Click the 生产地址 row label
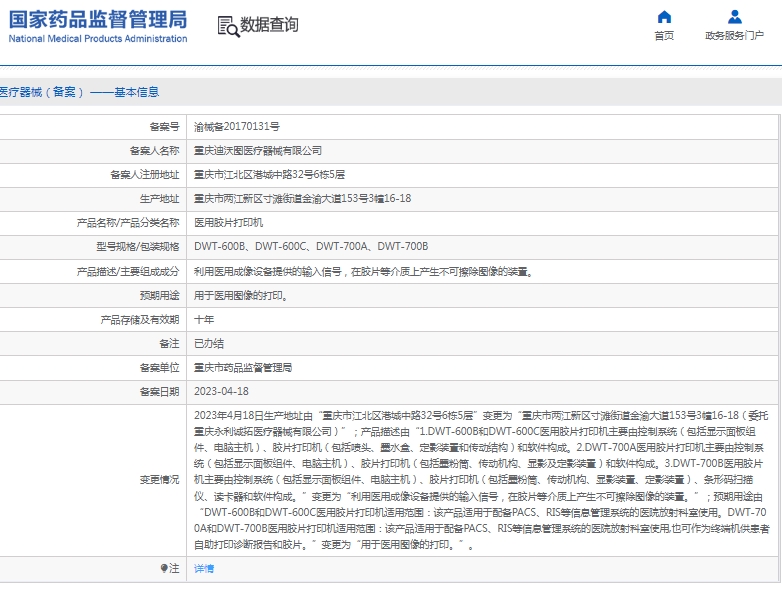 (x=160, y=198)
